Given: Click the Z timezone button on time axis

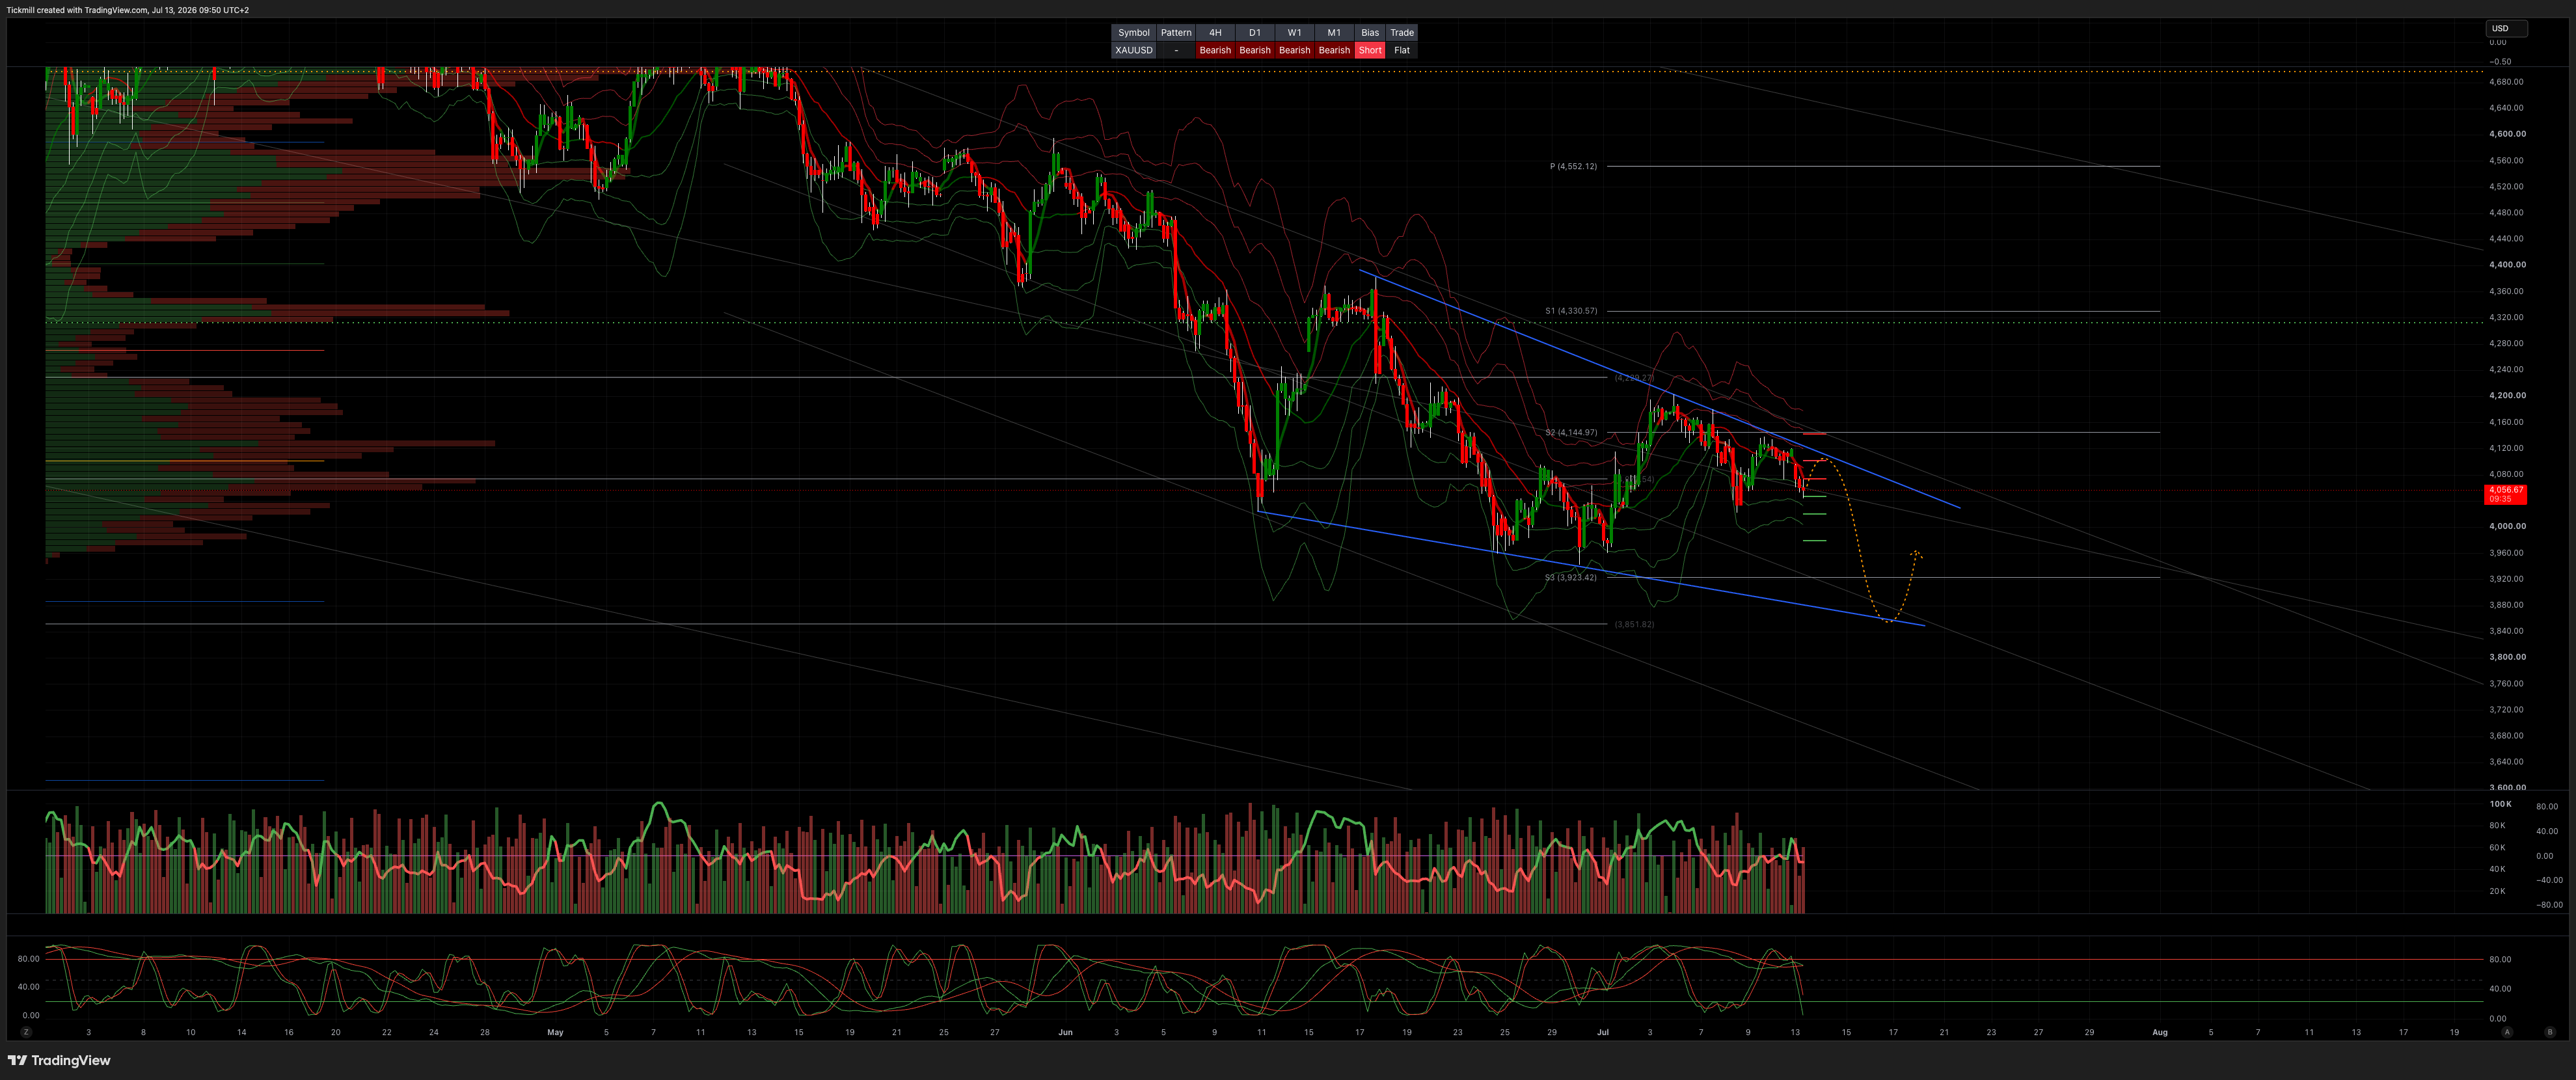Looking at the screenshot, I should click(26, 1032).
